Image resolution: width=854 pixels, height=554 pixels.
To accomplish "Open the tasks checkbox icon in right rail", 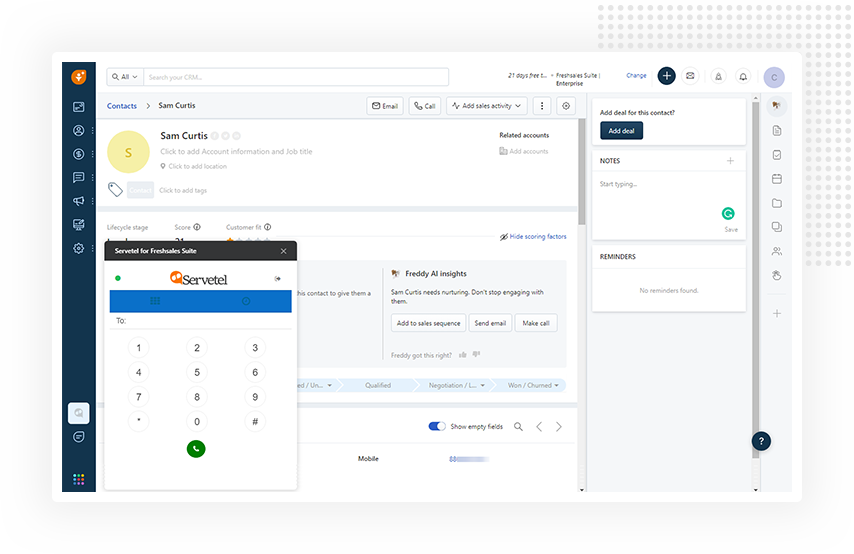I will point(777,155).
